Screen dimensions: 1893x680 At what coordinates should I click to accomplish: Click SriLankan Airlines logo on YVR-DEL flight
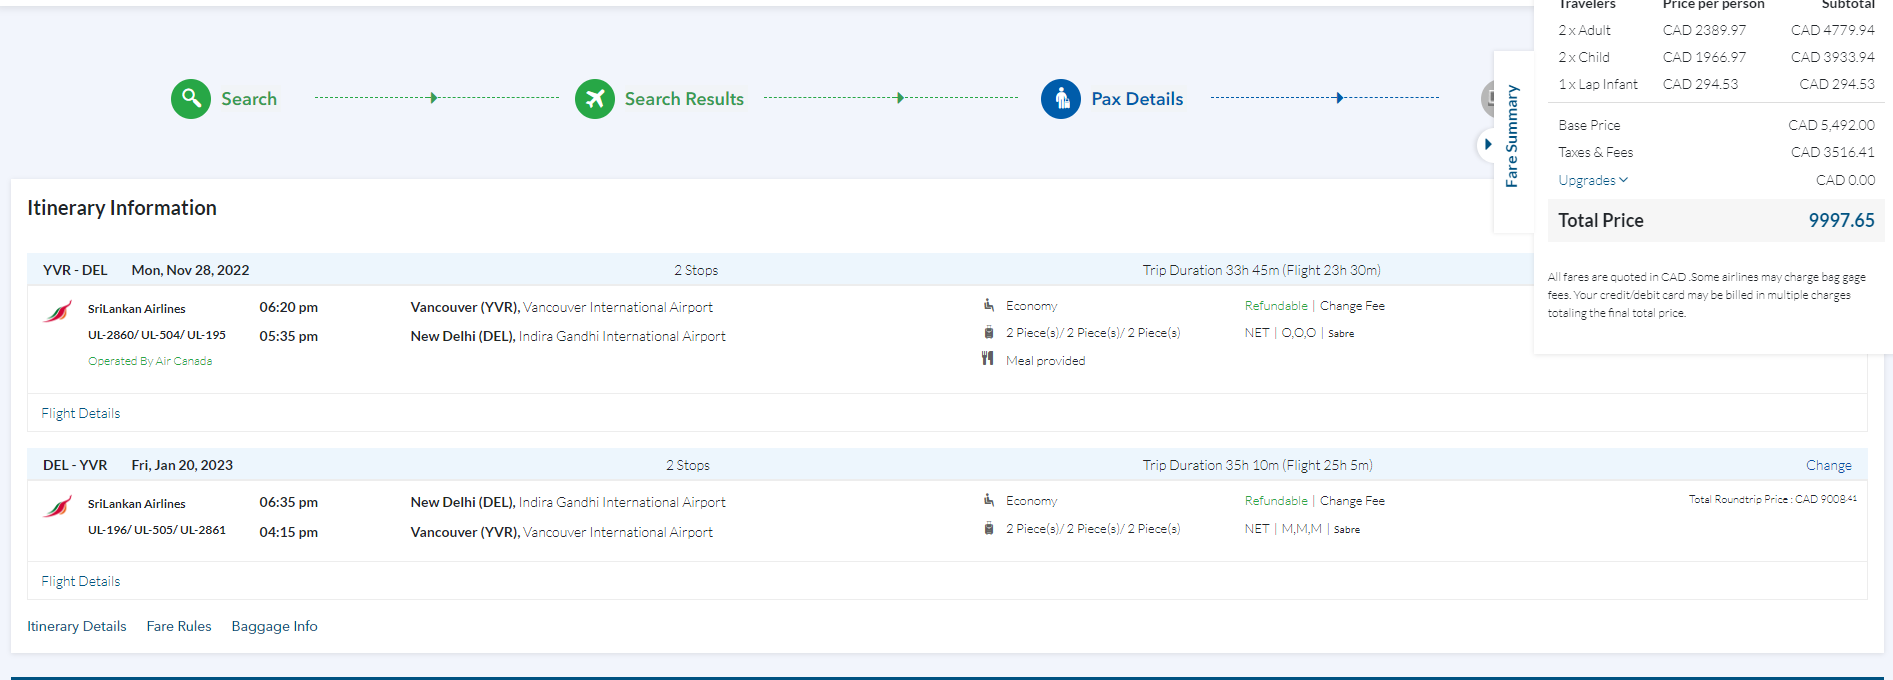(58, 312)
